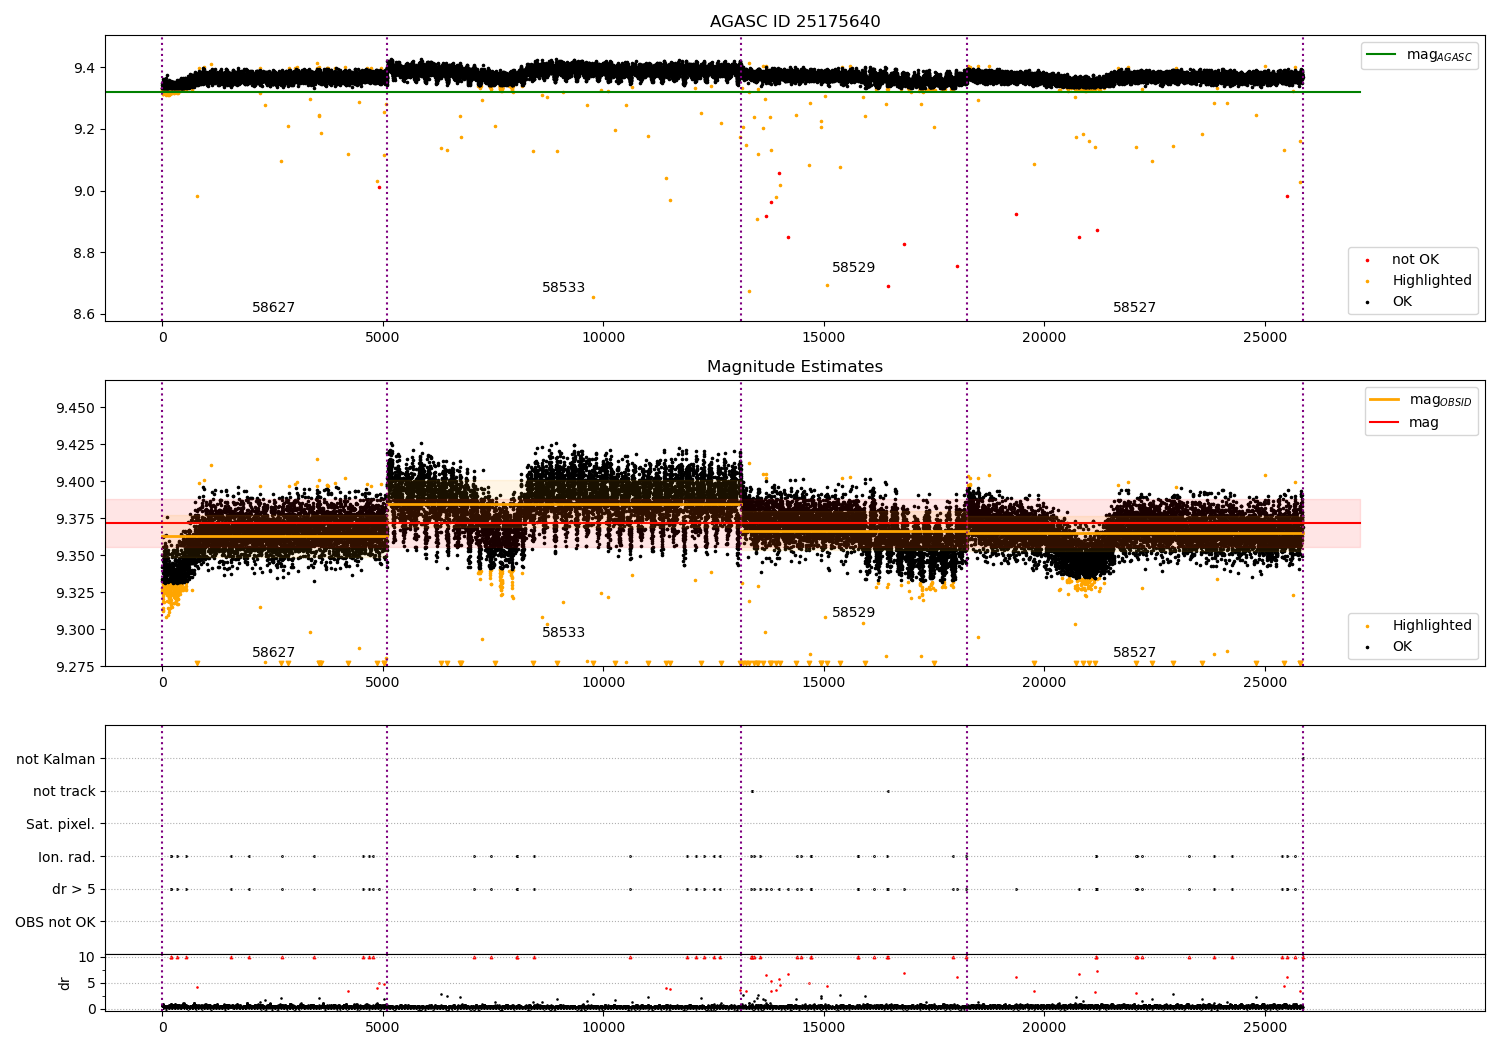
Task: Click the 5000 x-tick under the bottom plot
Action: click(383, 1027)
